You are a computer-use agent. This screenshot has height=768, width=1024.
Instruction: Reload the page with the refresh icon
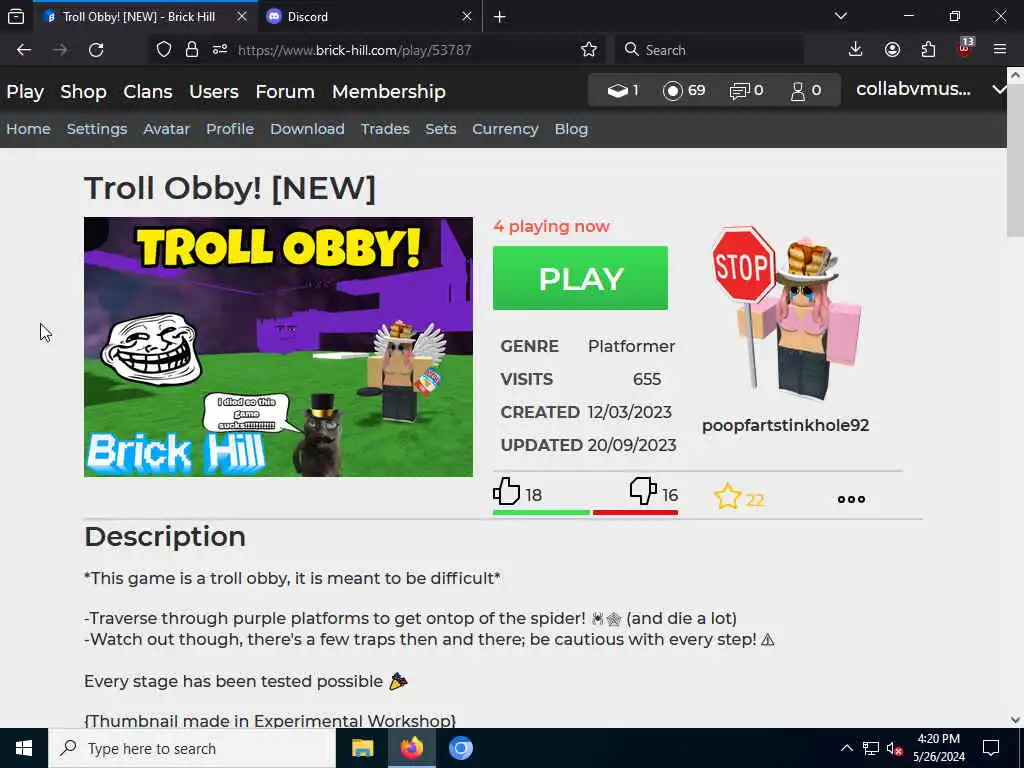coord(96,50)
